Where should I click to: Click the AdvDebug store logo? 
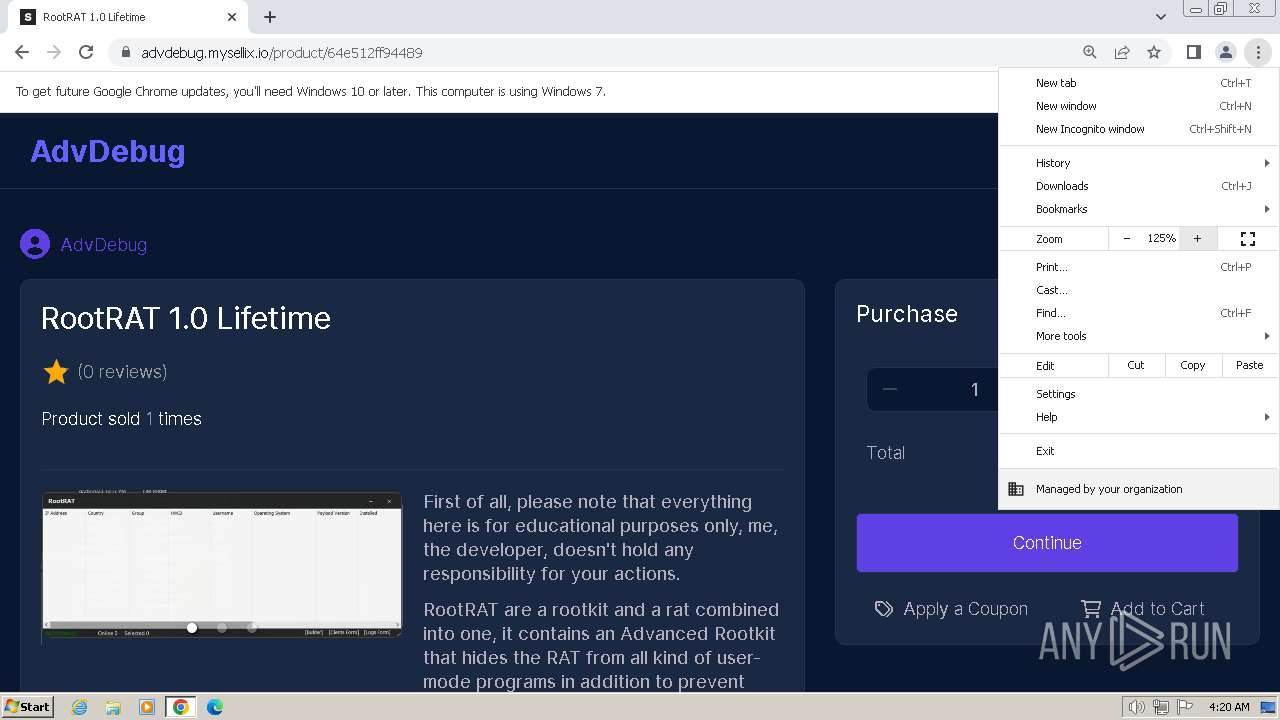coord(108,151)
